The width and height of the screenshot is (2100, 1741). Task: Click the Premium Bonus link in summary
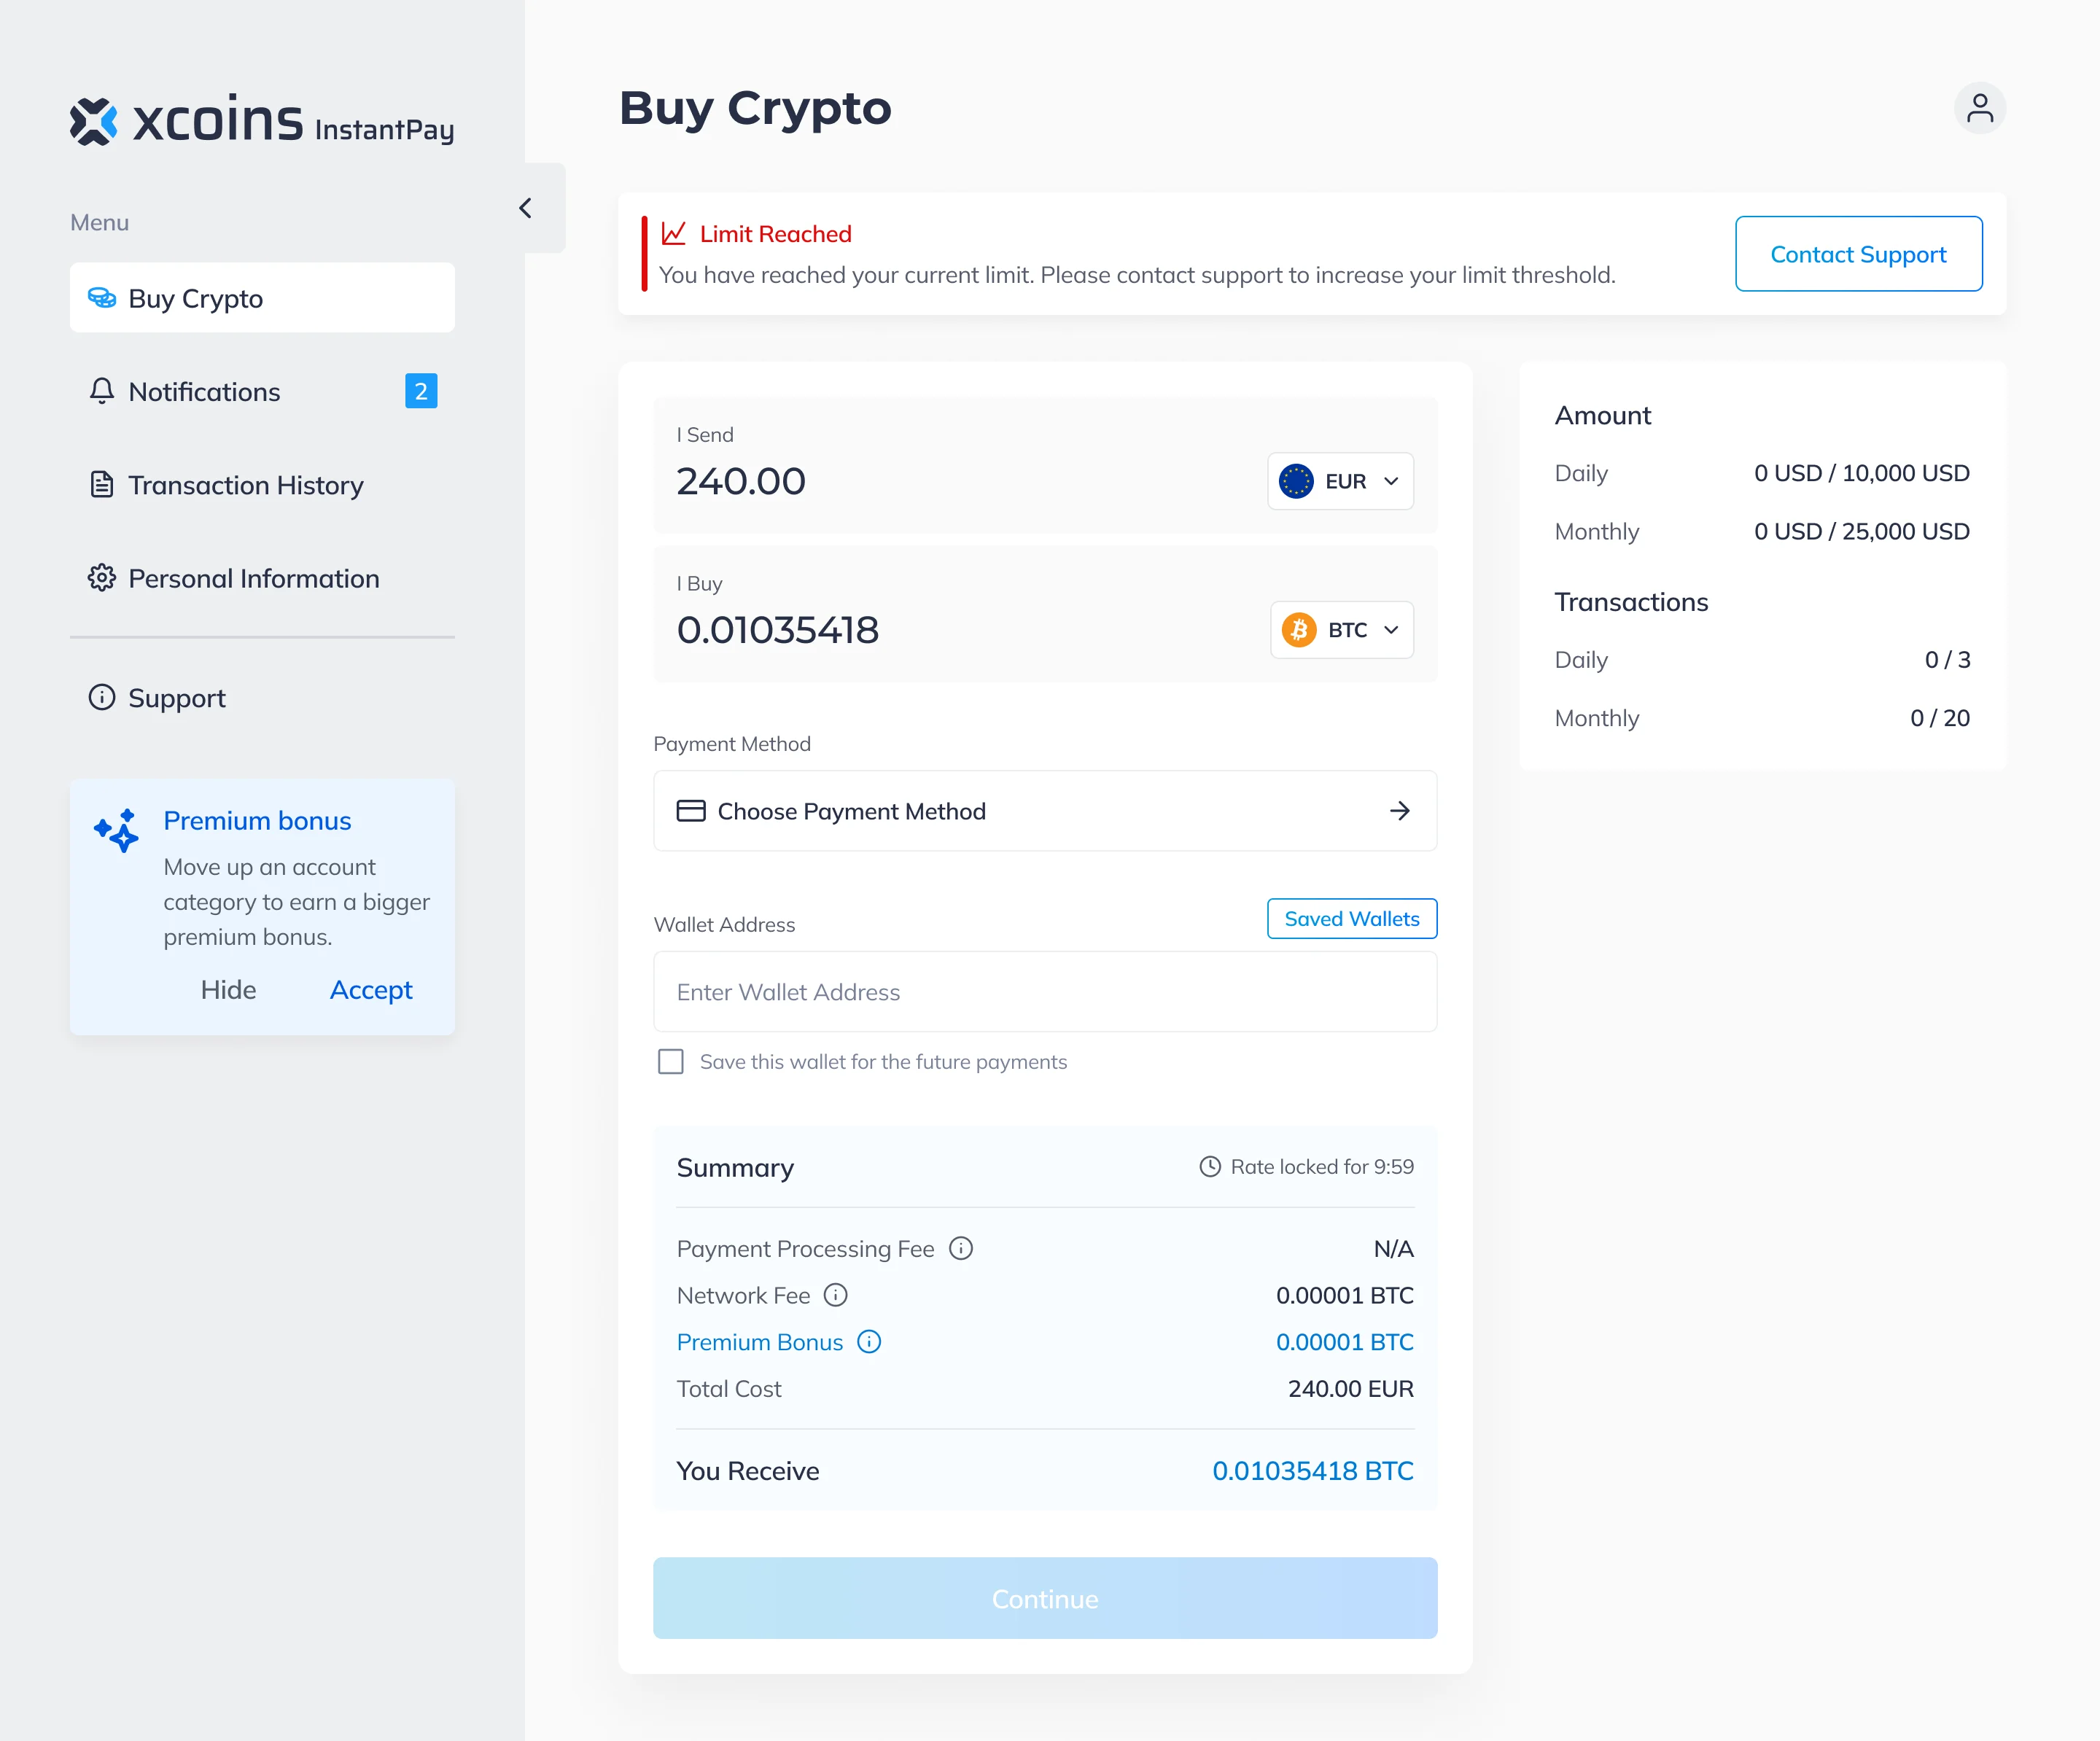coord(760,1342)
